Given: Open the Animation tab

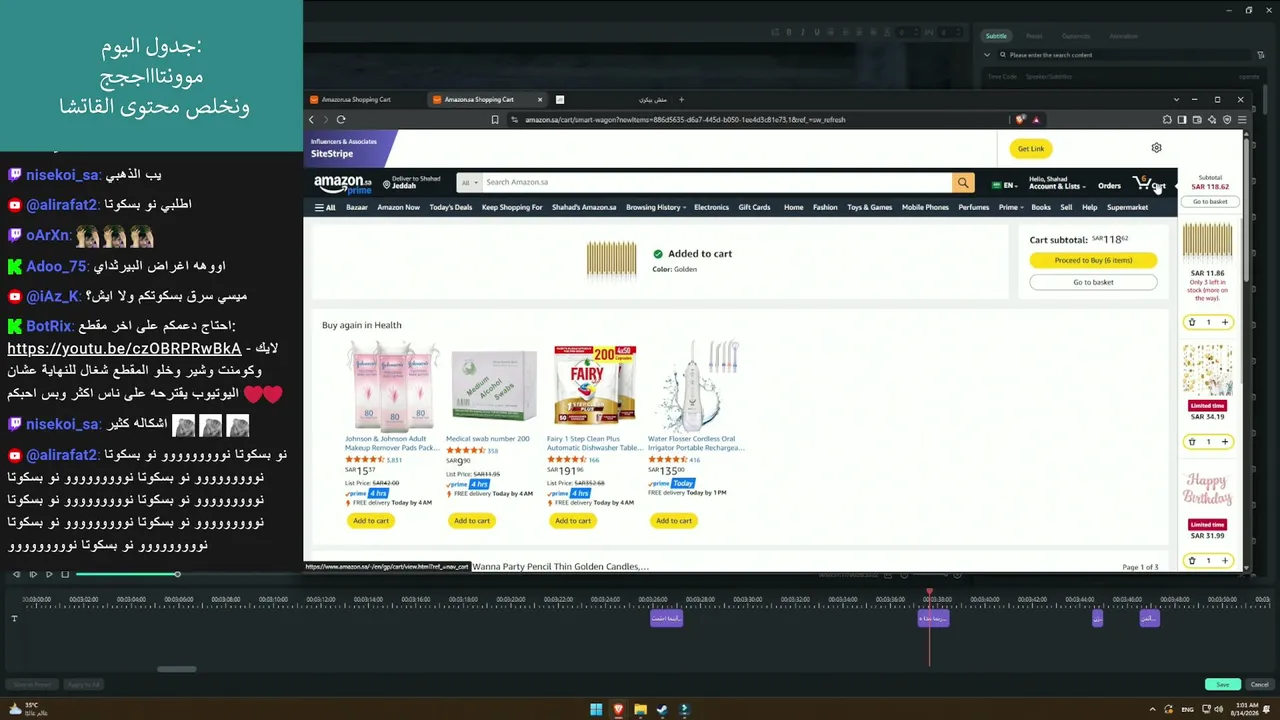Looking at the screenshot, I should coord(1124,36).
